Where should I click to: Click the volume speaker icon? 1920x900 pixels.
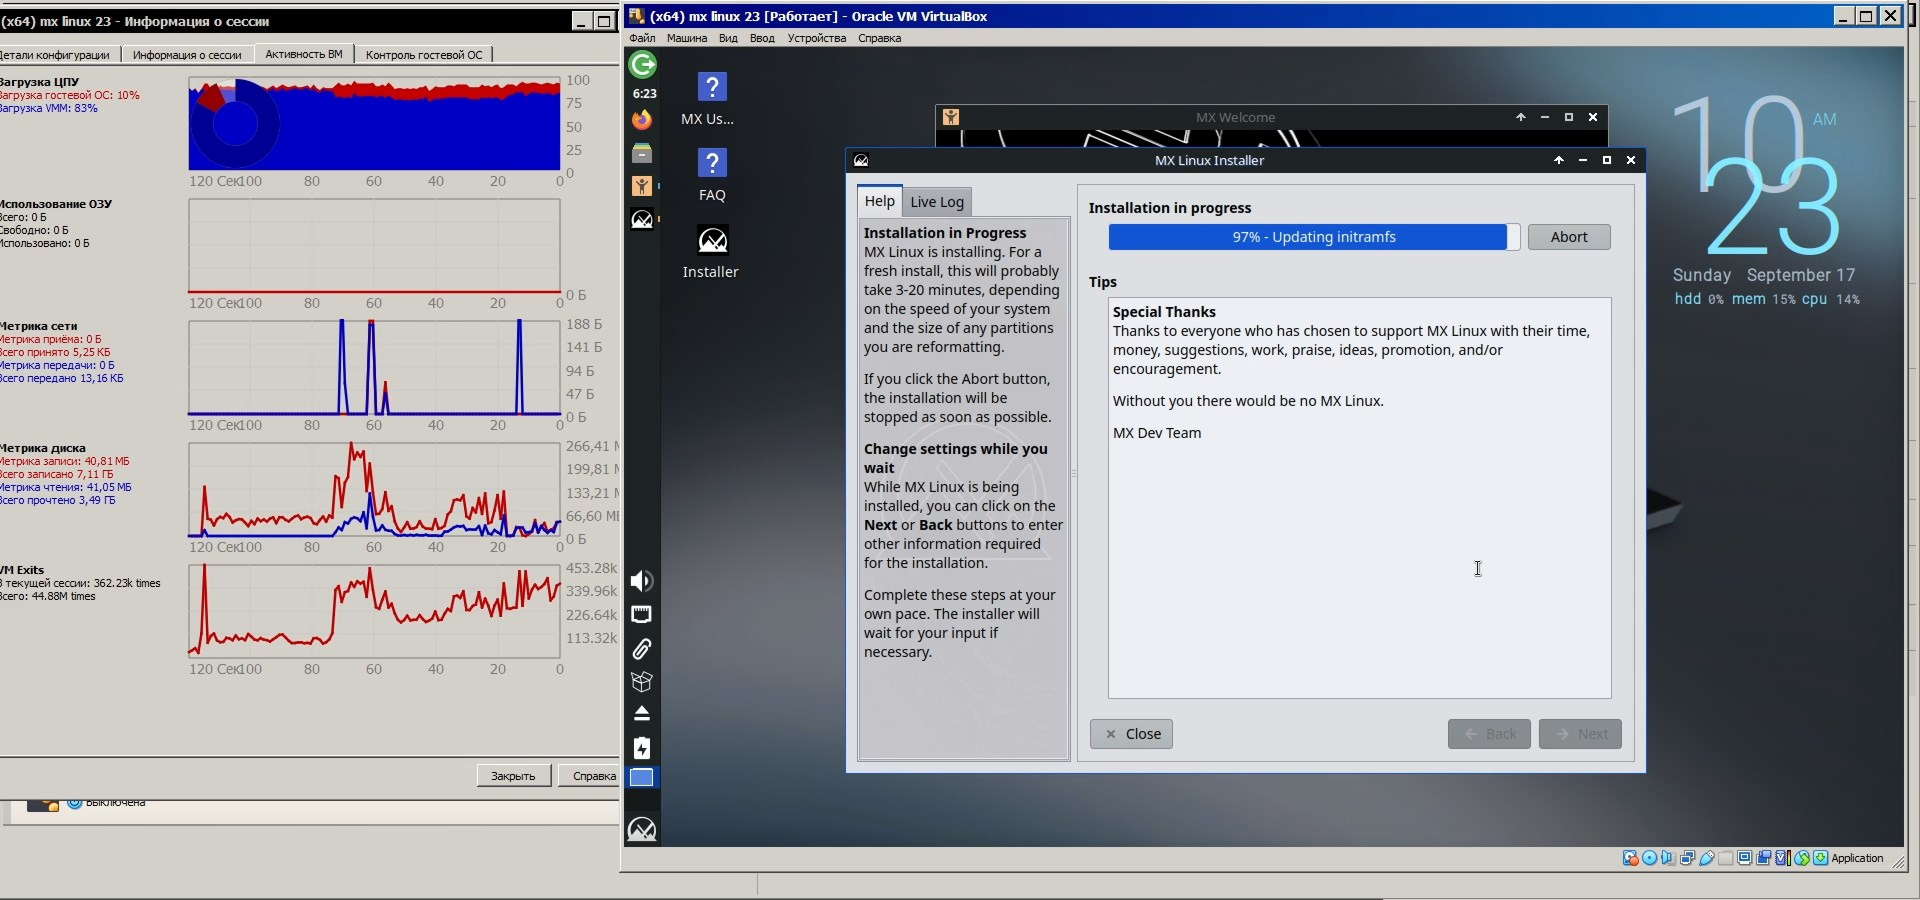642,581
